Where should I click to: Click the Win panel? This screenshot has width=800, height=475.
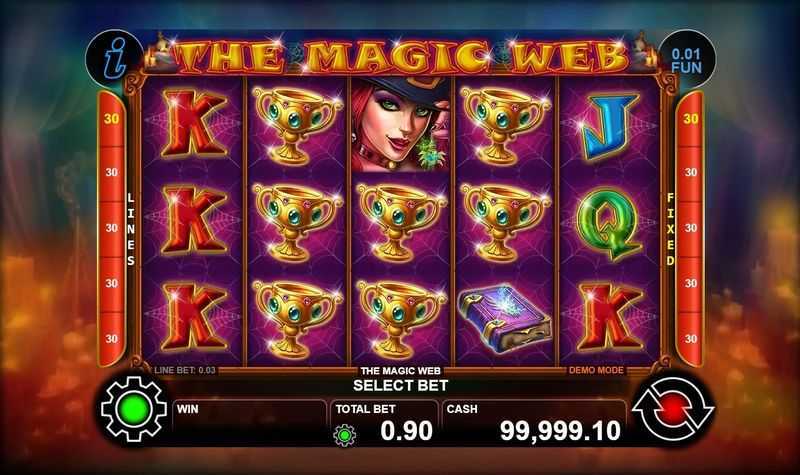pos(249,423)
